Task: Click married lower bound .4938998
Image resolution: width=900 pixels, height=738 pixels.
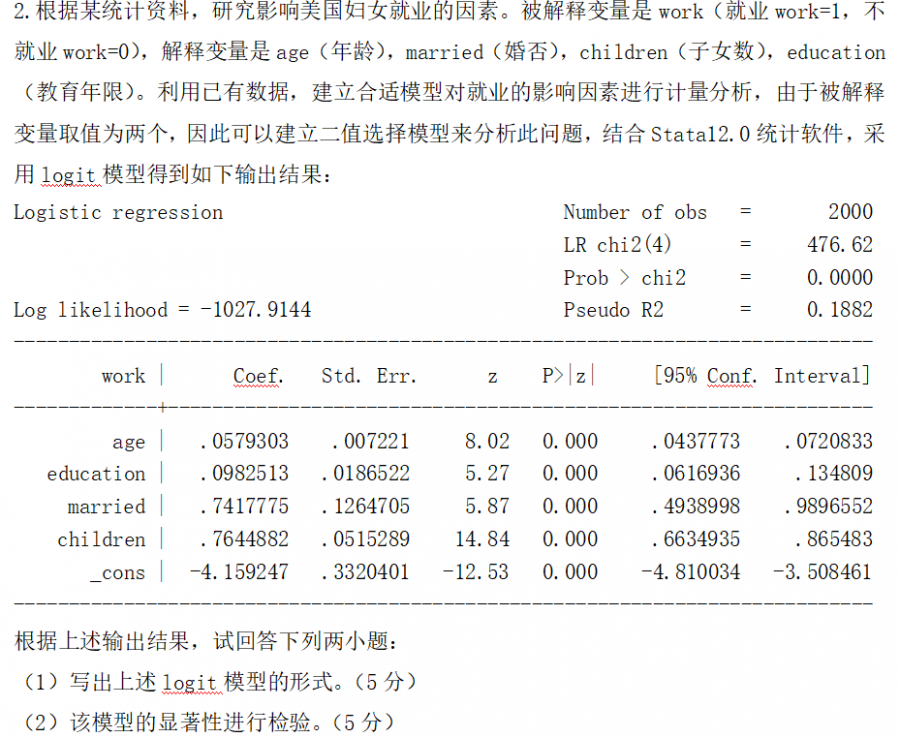Action: tap(696, 506)
